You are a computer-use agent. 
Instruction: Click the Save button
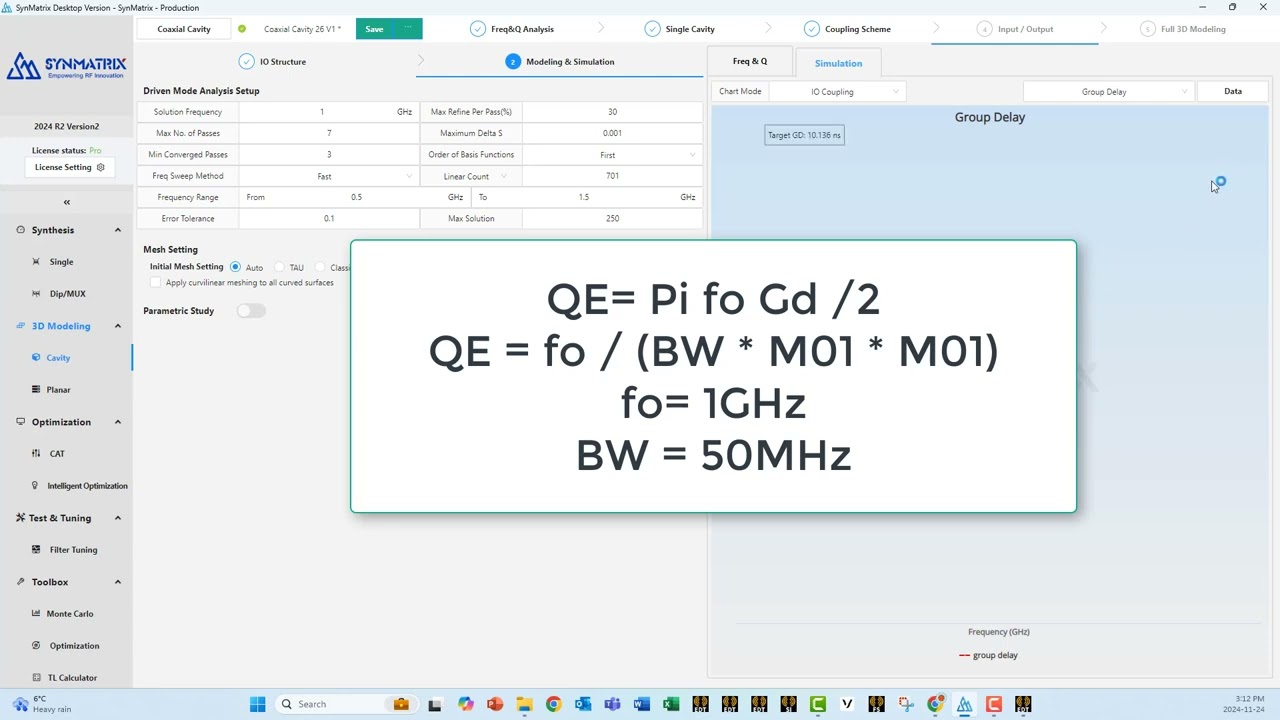click(x=374, y=29)
